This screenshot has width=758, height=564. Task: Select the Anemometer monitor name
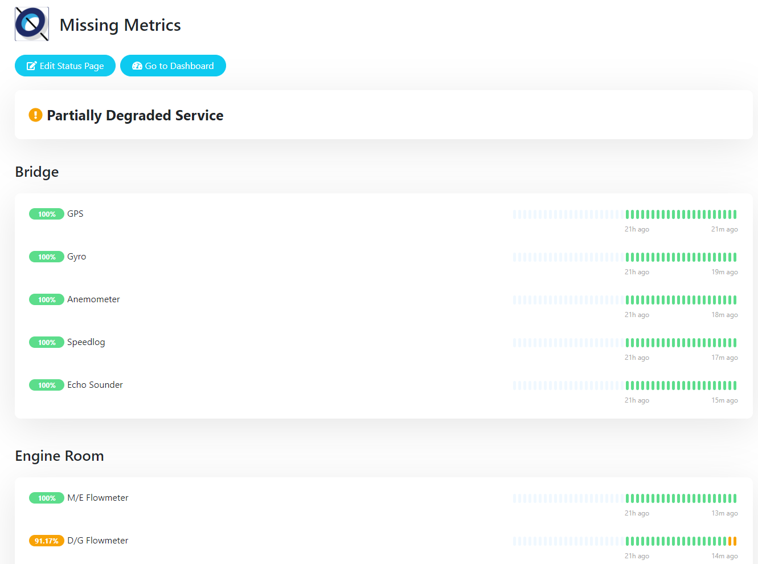[93, 299]
